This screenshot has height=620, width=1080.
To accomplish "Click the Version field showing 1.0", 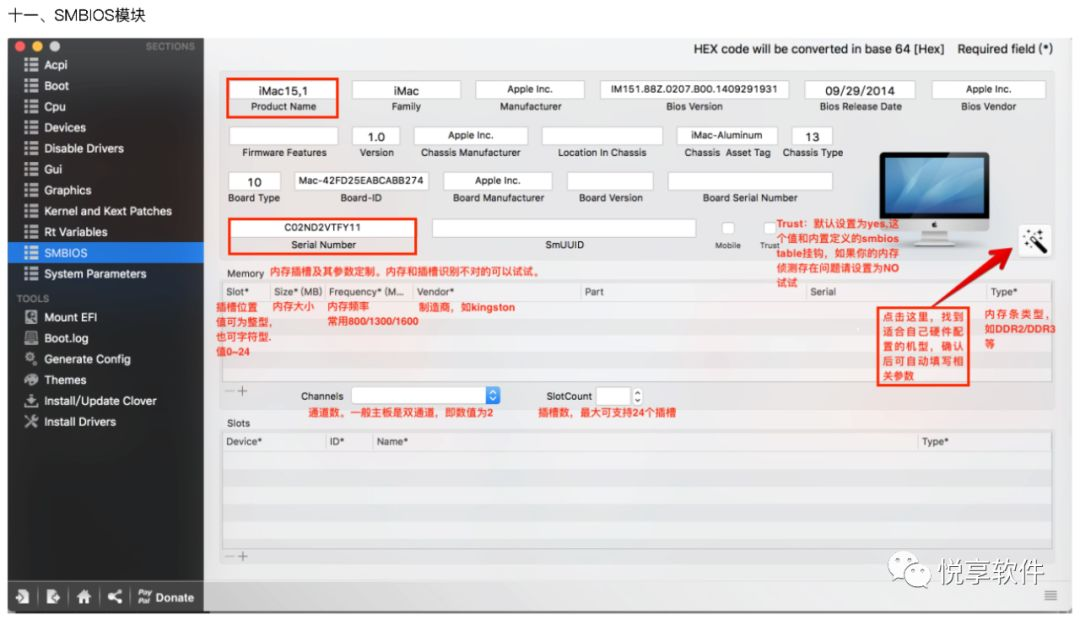I will pos(376,136).
